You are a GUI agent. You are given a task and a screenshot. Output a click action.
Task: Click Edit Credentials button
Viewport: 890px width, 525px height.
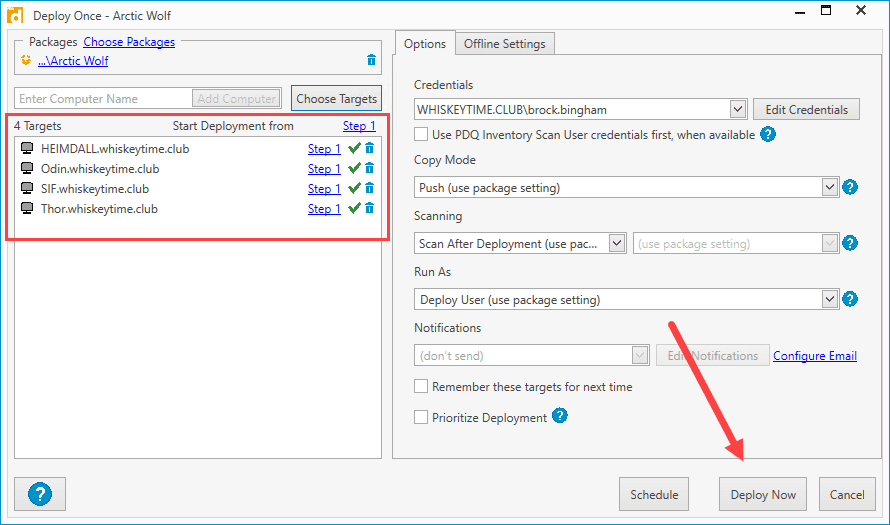(x=807, y=110)
